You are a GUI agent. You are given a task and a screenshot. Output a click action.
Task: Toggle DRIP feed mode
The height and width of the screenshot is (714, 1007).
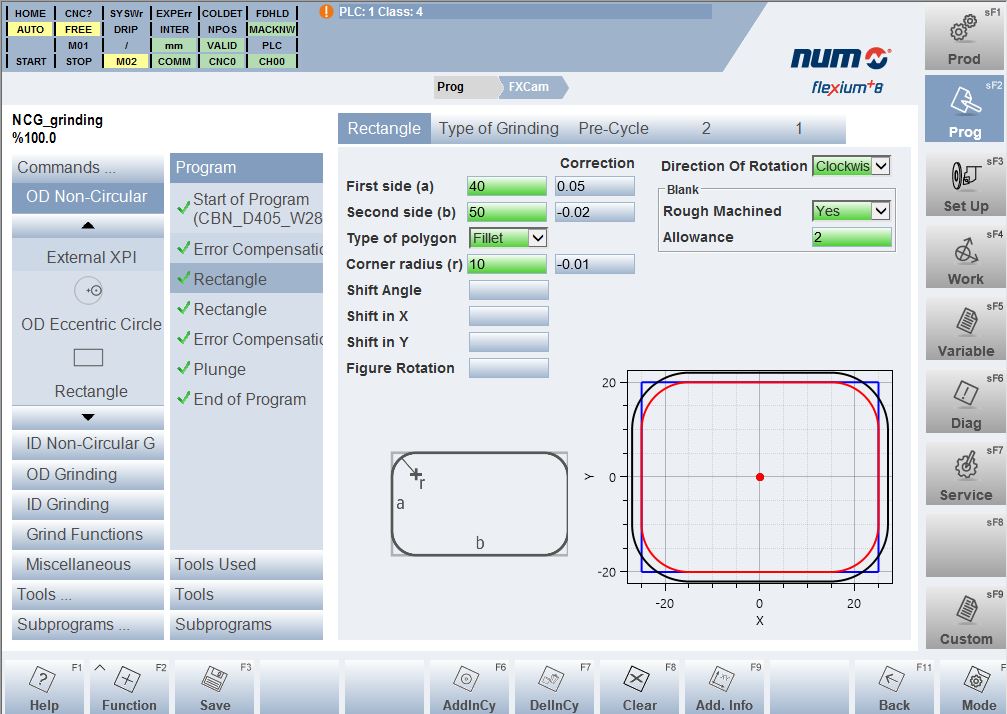point(125,29)
